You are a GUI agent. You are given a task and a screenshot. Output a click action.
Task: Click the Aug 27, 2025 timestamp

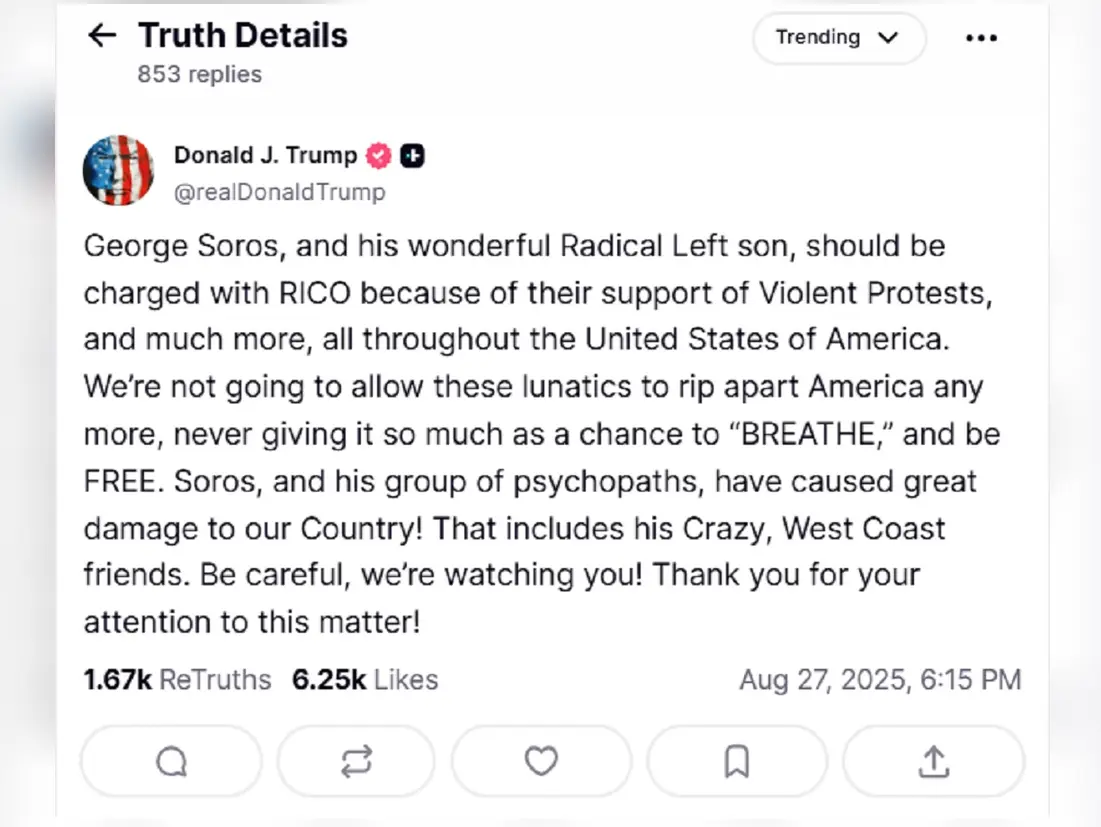coord(880,680)
